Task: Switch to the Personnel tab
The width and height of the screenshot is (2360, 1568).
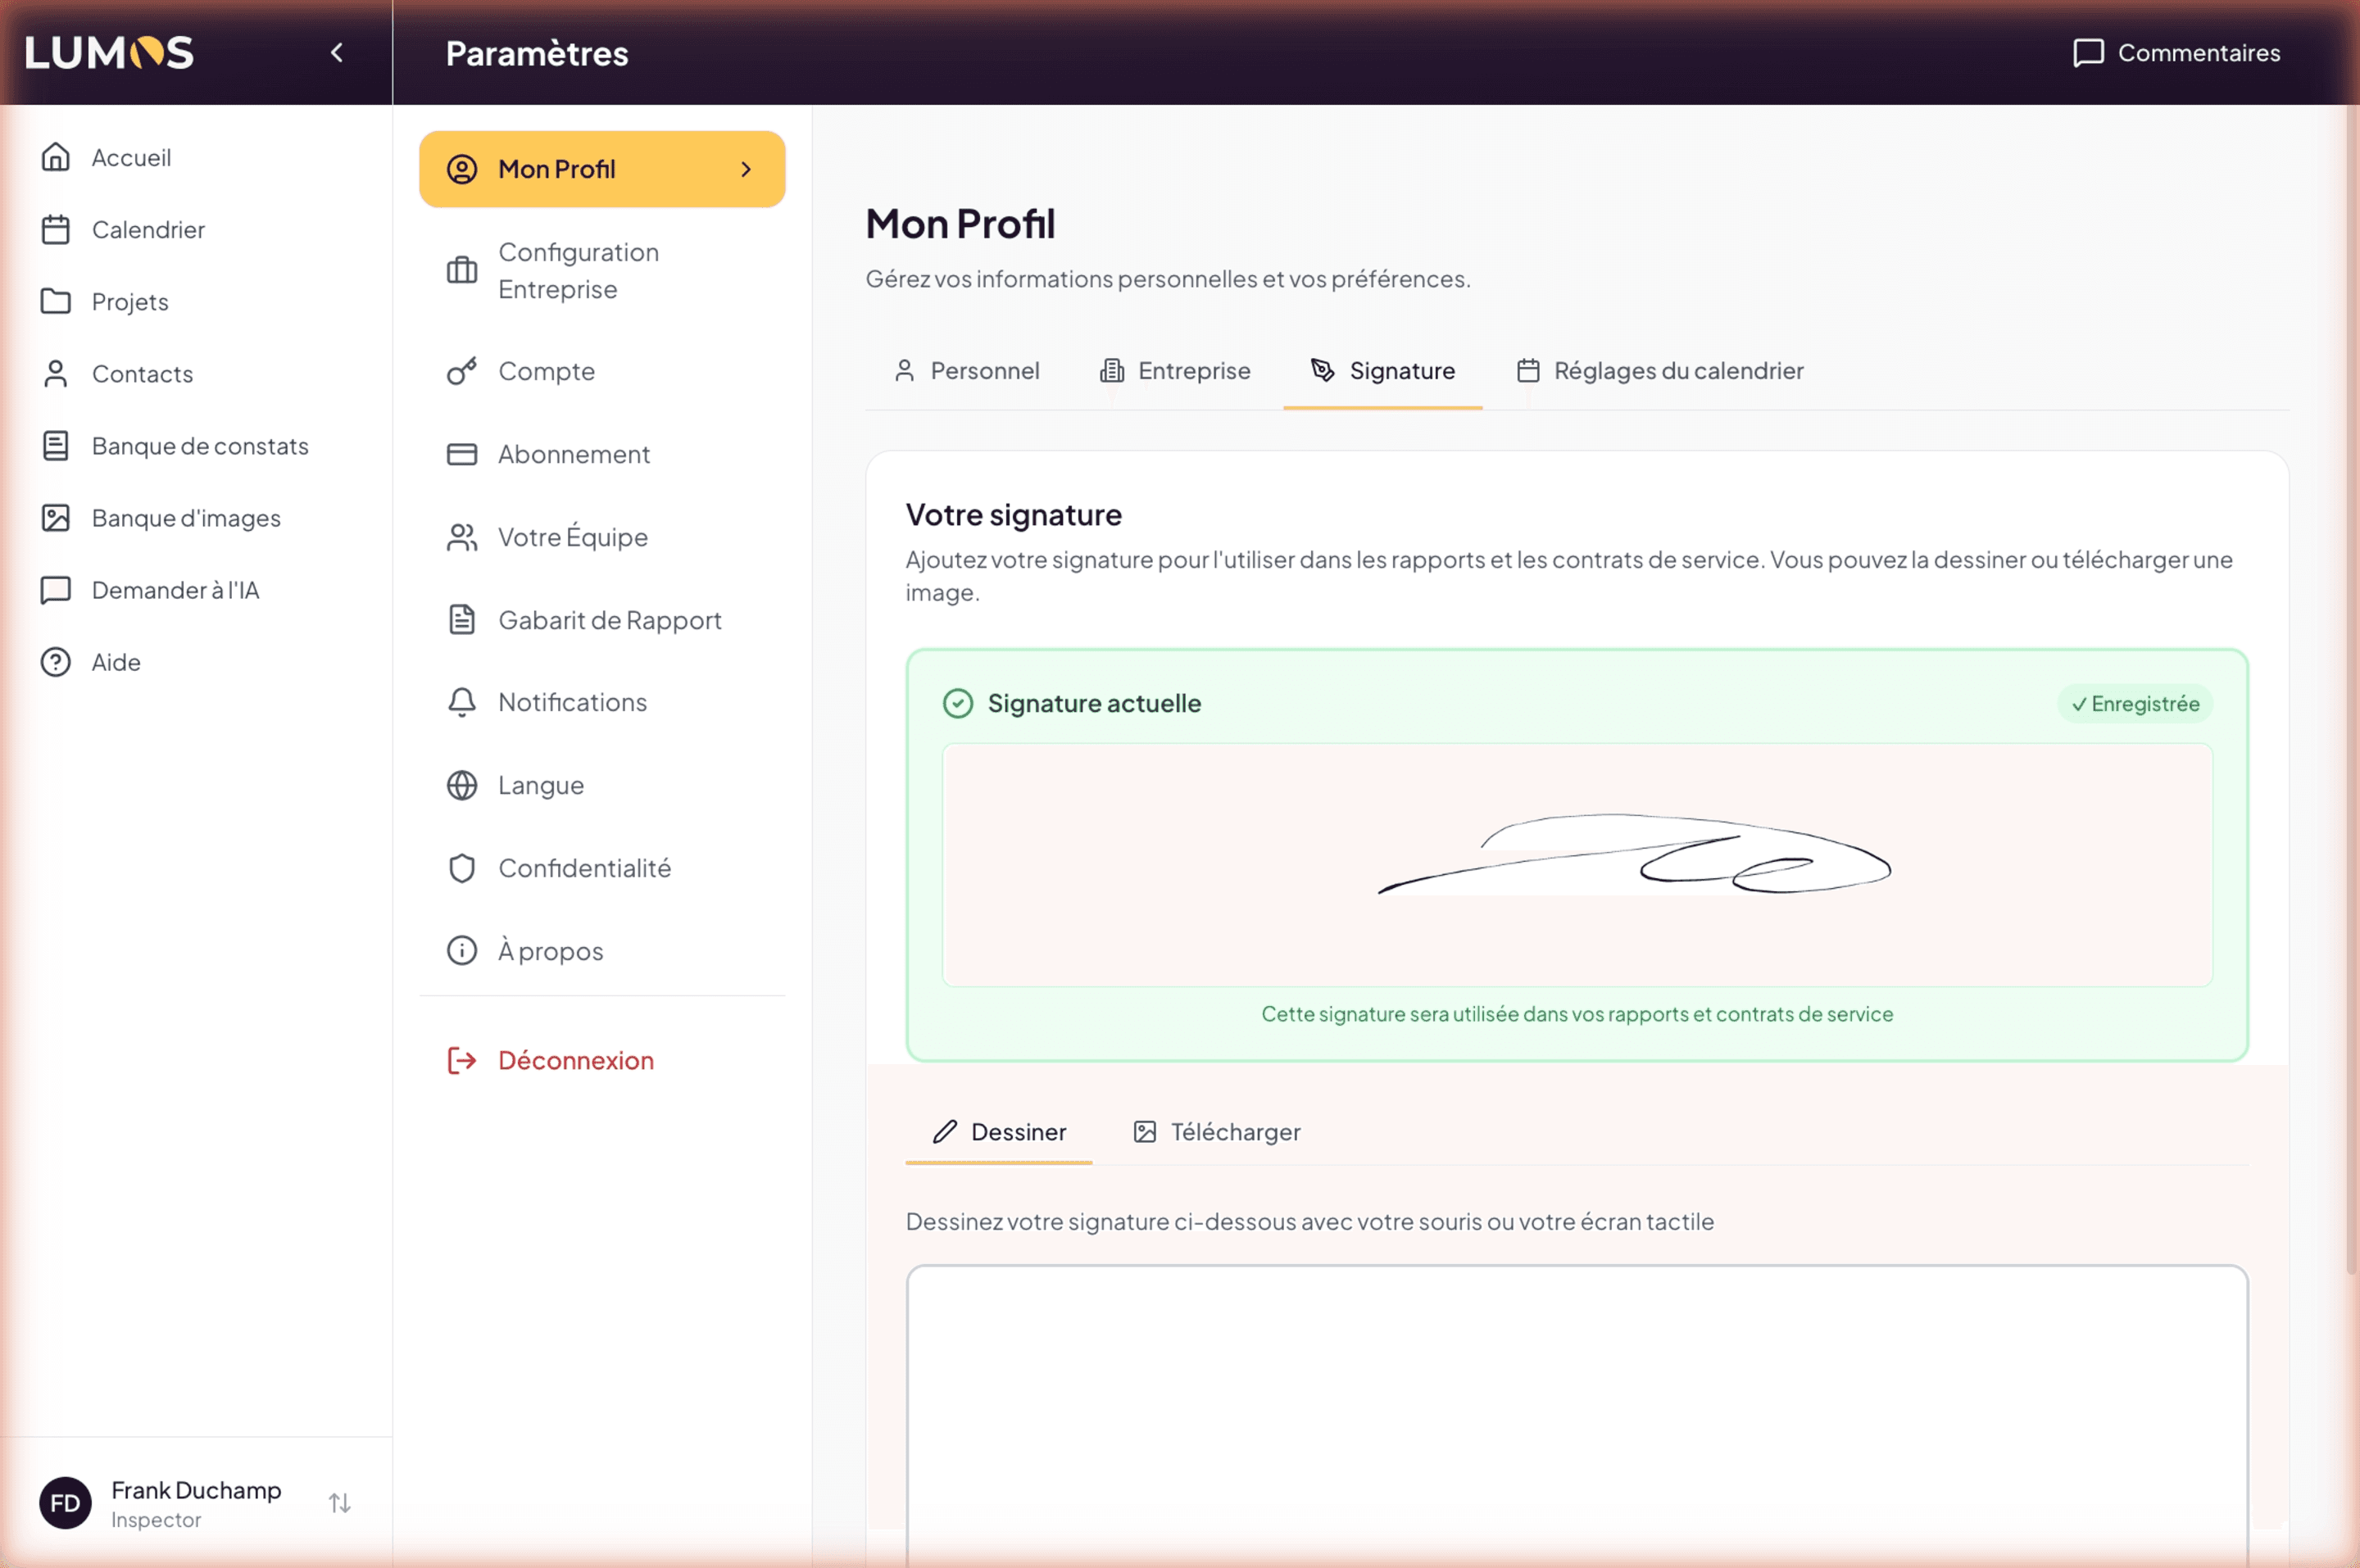Action: [x=966, y=371]
